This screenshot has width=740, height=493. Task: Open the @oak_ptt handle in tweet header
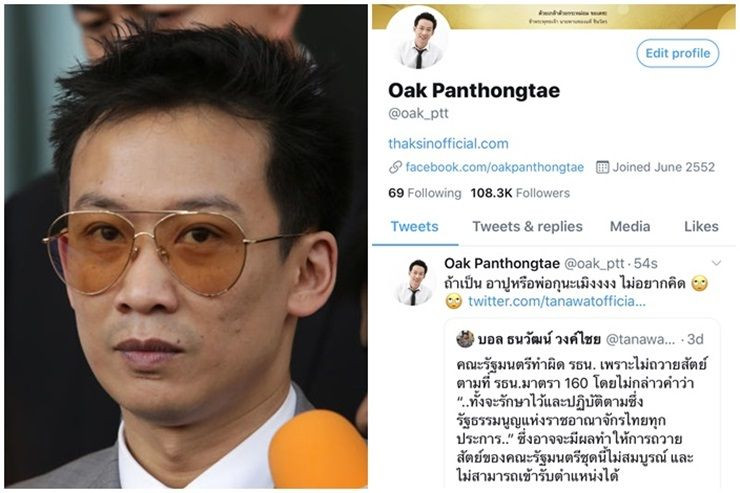[594, 263]
